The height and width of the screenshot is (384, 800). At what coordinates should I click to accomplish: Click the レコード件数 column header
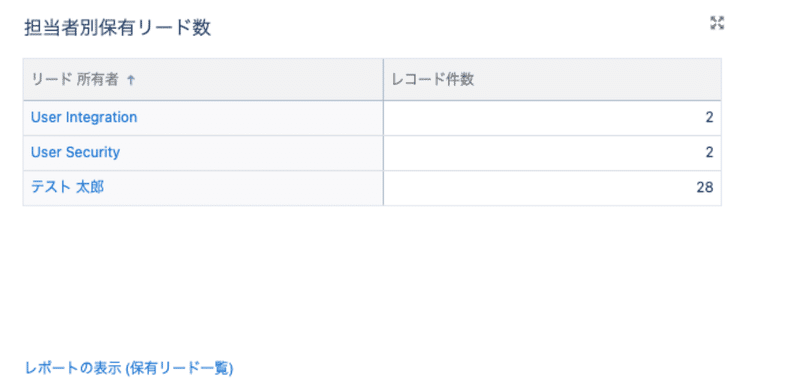(552, 80)
